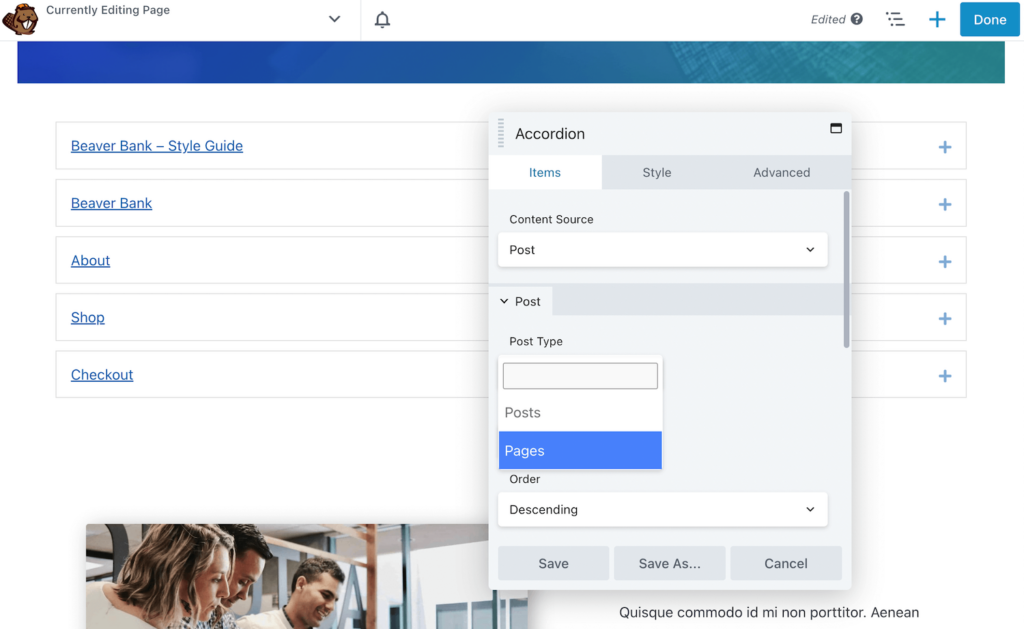Maximize the Accordion settings panel
The image size is (1024, 629).
(836, 128)
